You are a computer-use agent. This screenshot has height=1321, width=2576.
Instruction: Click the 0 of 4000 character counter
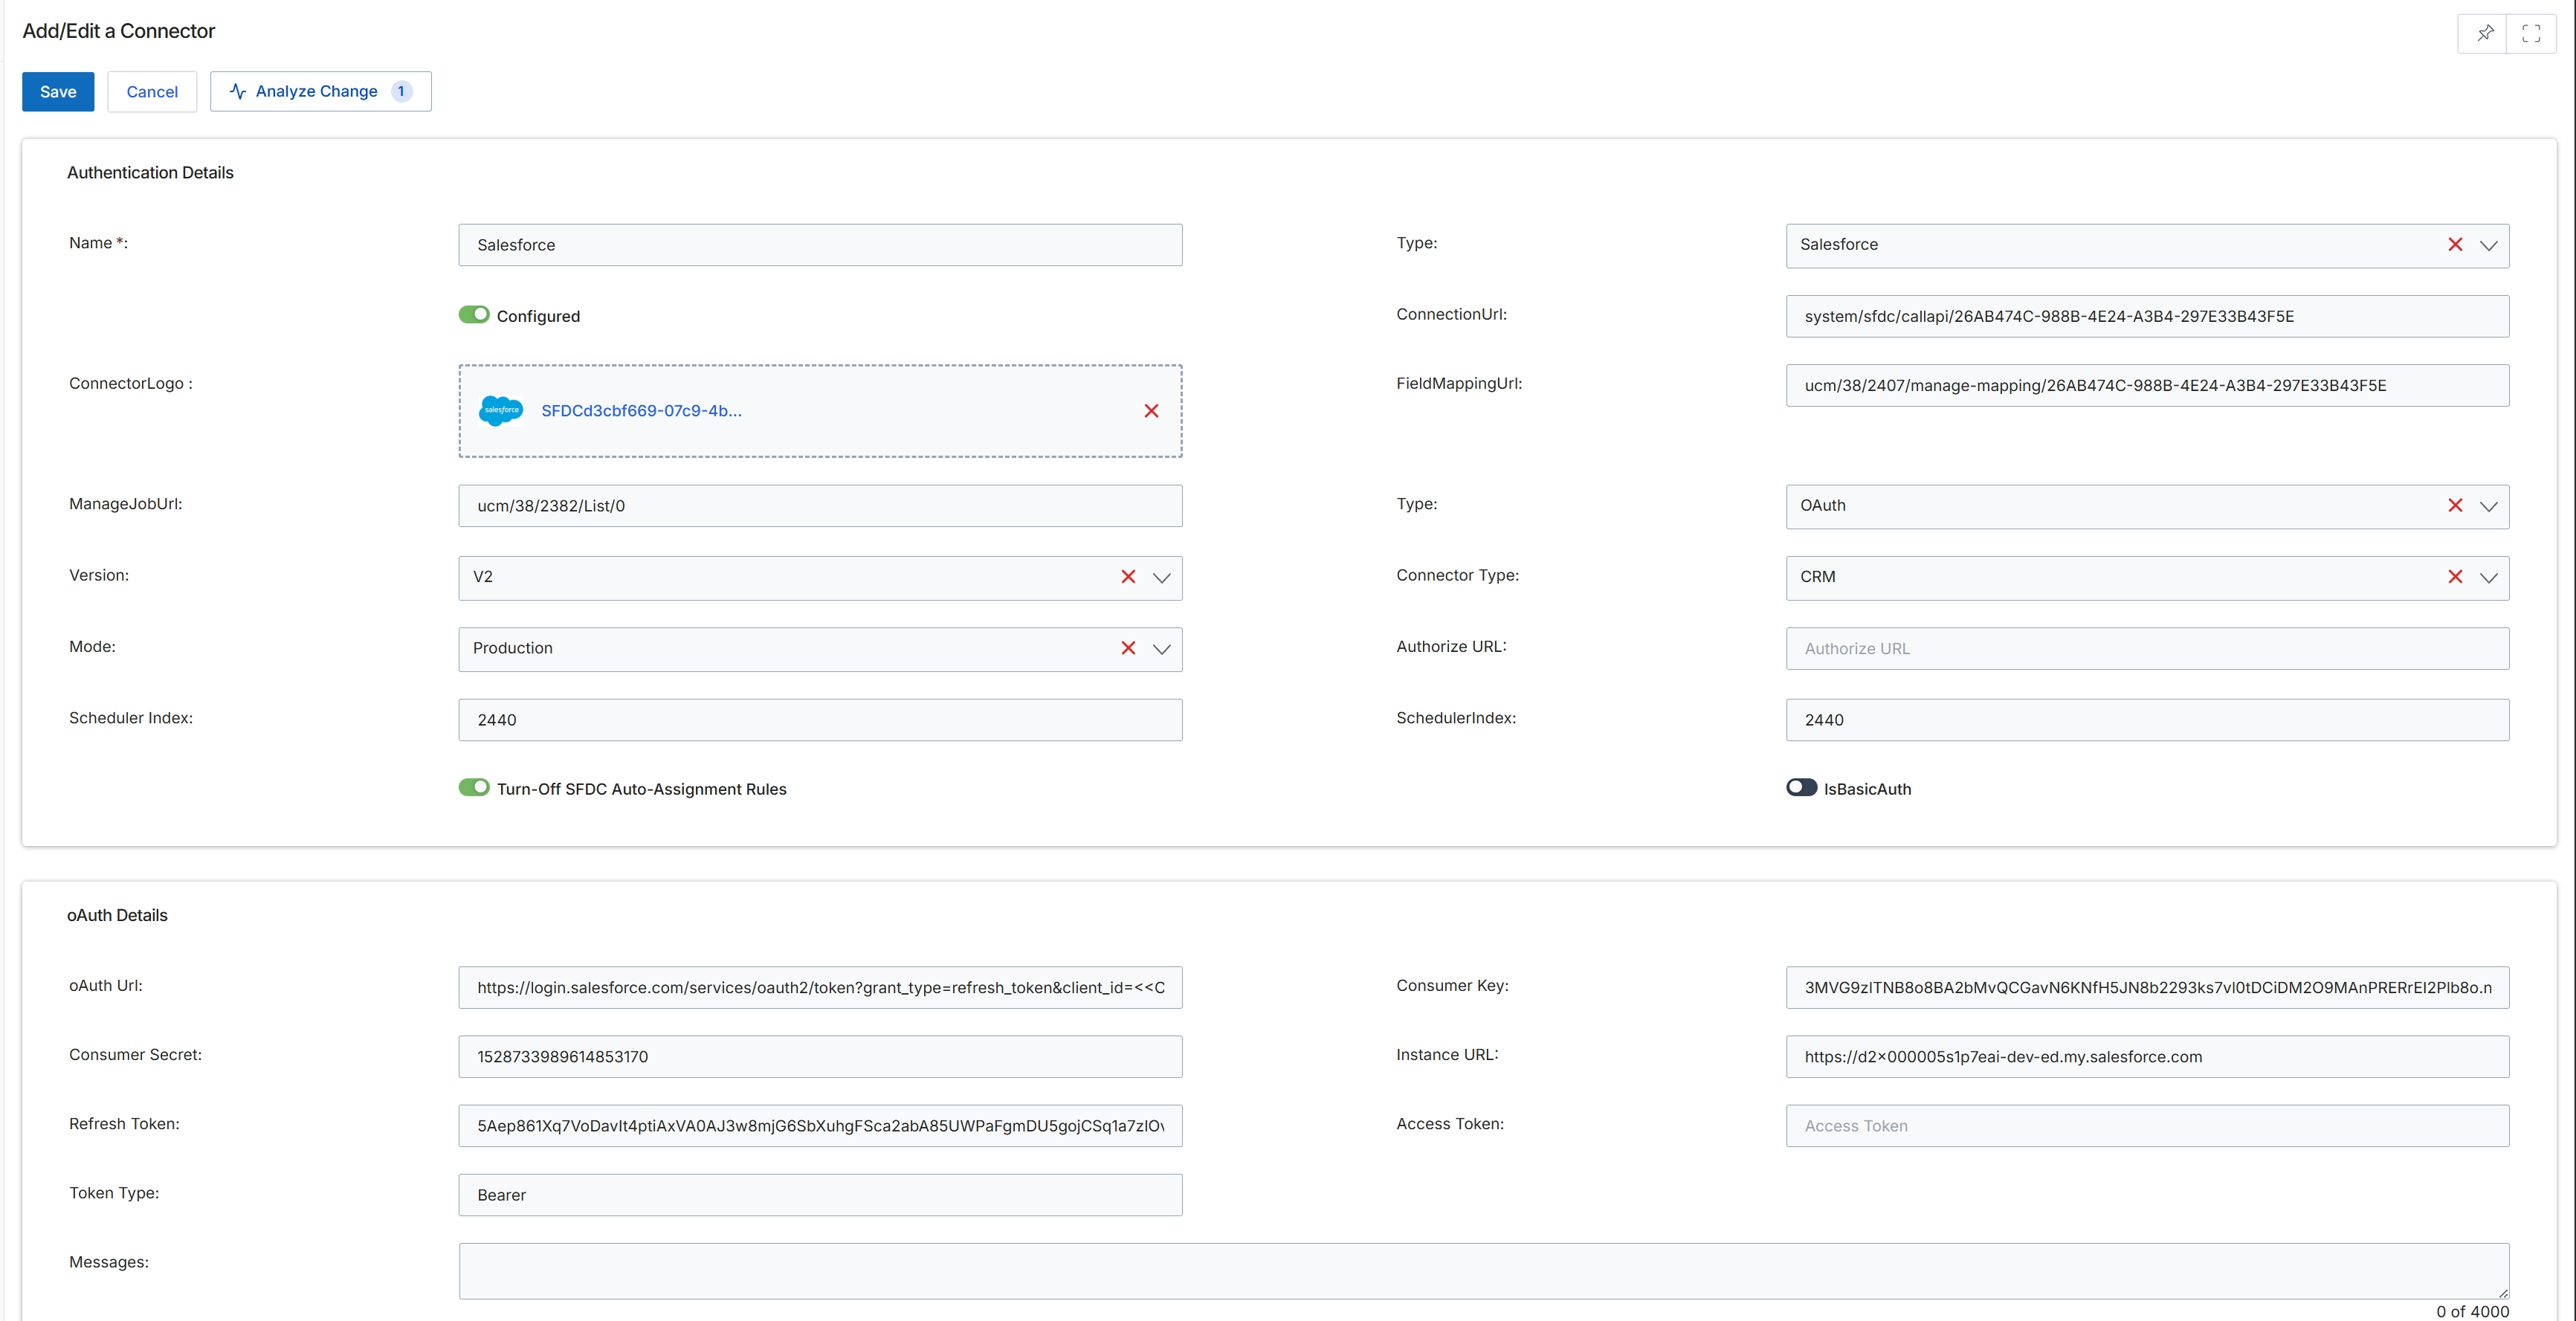[x=2472, y=1311]
